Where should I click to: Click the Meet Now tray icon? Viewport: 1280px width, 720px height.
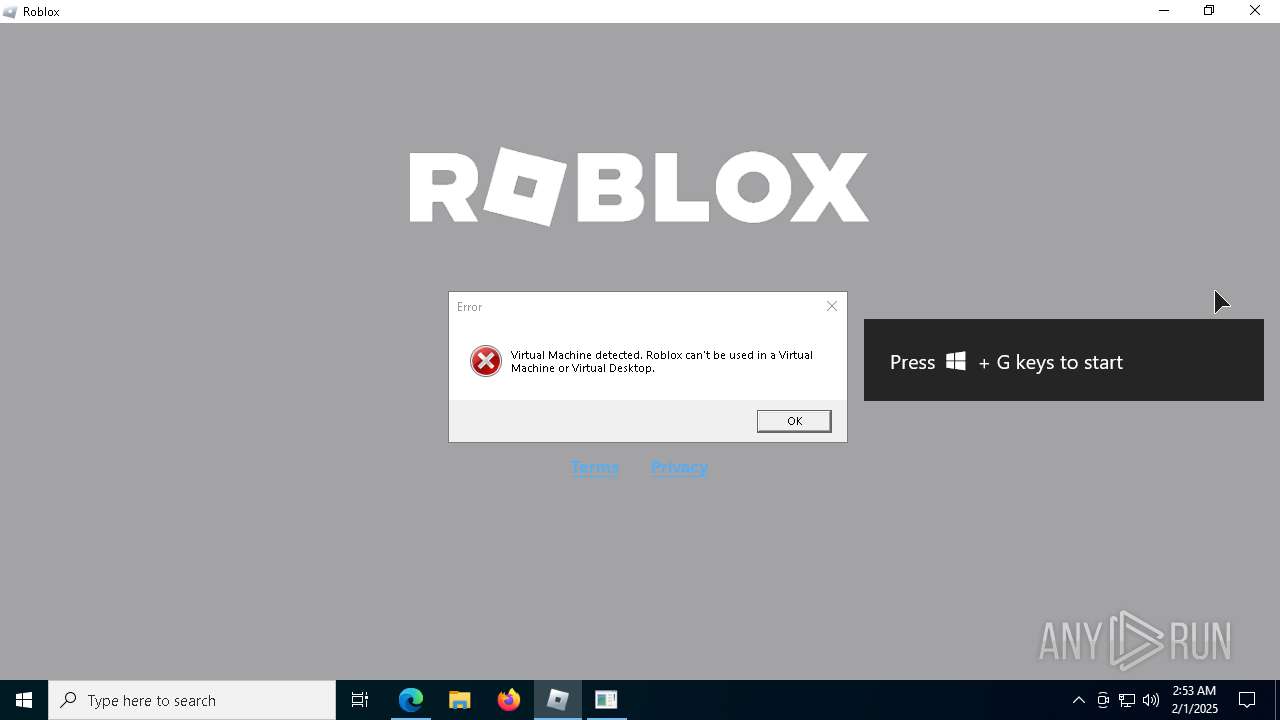click(1103, 700)
